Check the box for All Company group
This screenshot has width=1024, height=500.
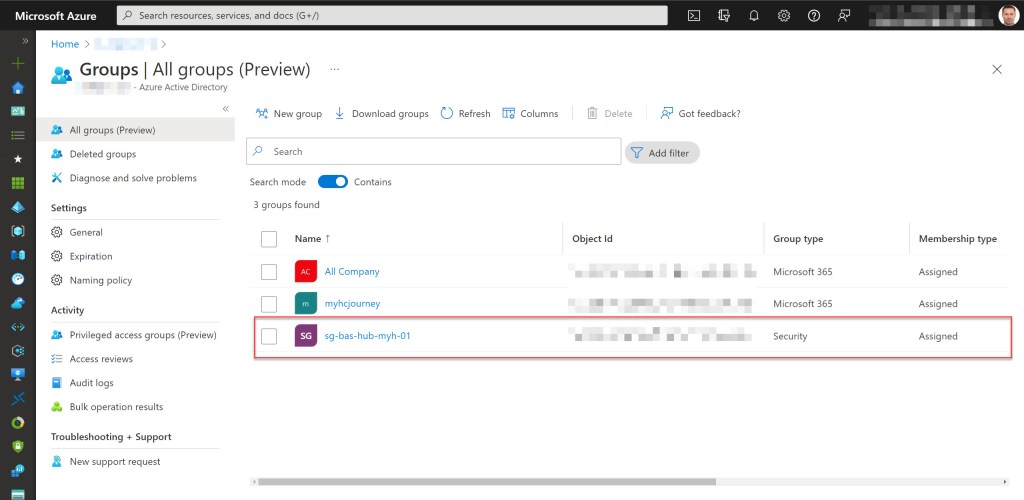click(268, 272)
